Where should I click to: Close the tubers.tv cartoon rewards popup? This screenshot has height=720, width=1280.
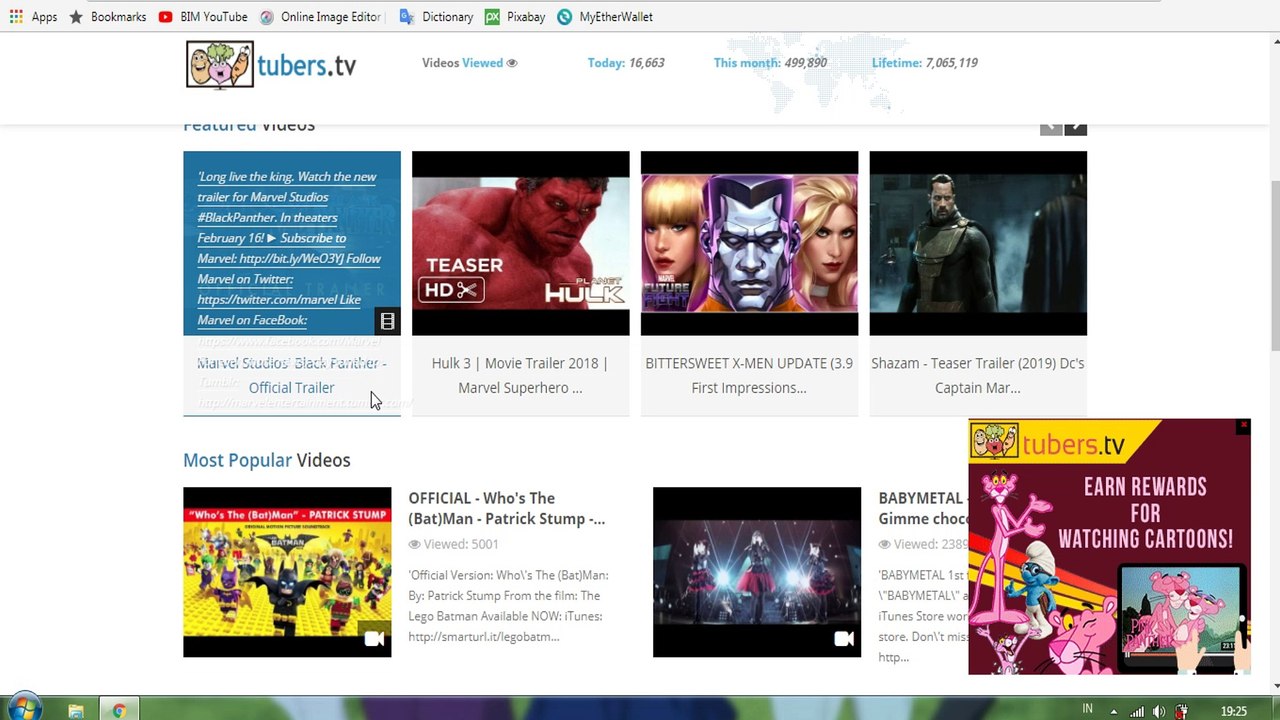[1243, 427]
